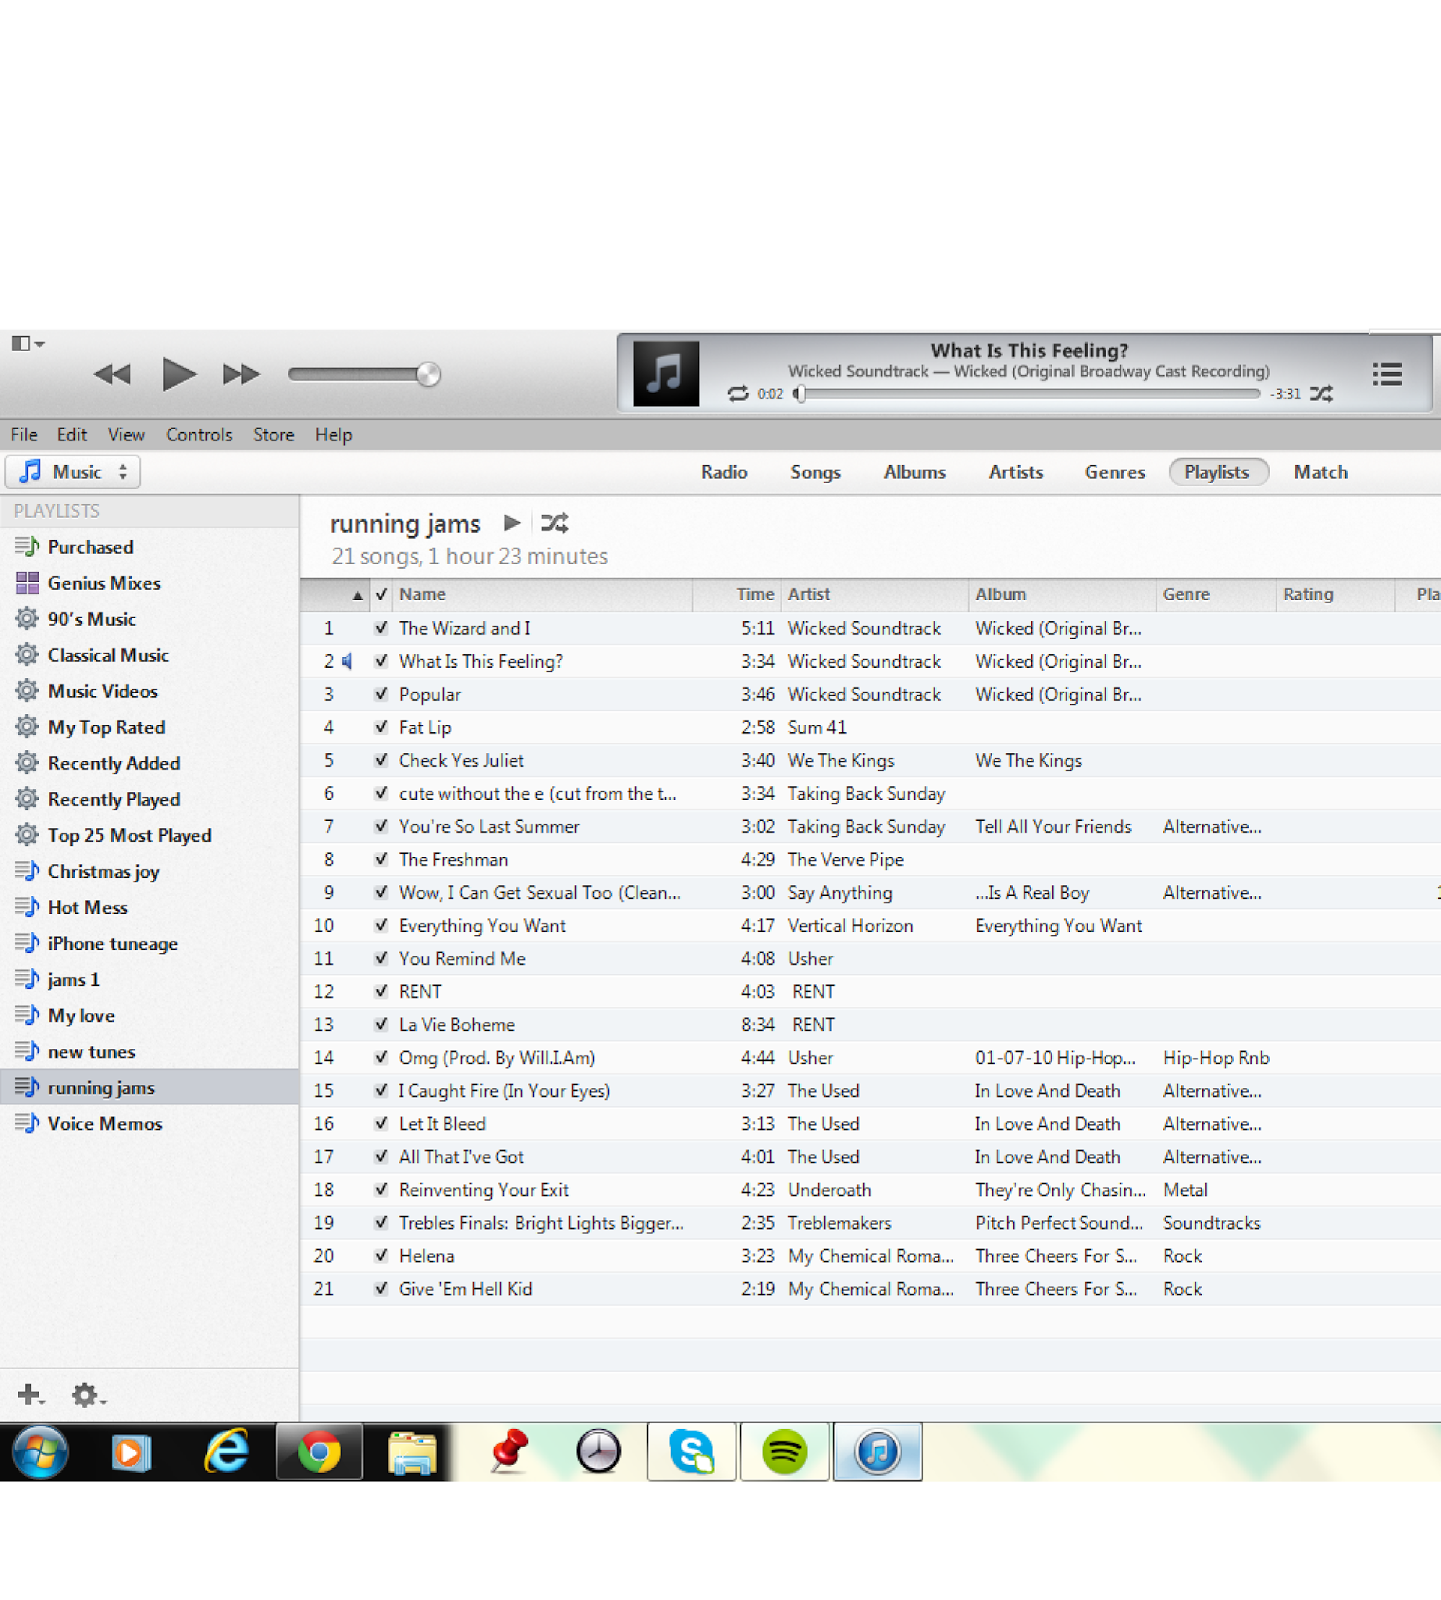Image resolution: width=1441 pixels, height=1600 pixels.
Task: Open the Christmas joy playlist icon
Action: (27, 871)
